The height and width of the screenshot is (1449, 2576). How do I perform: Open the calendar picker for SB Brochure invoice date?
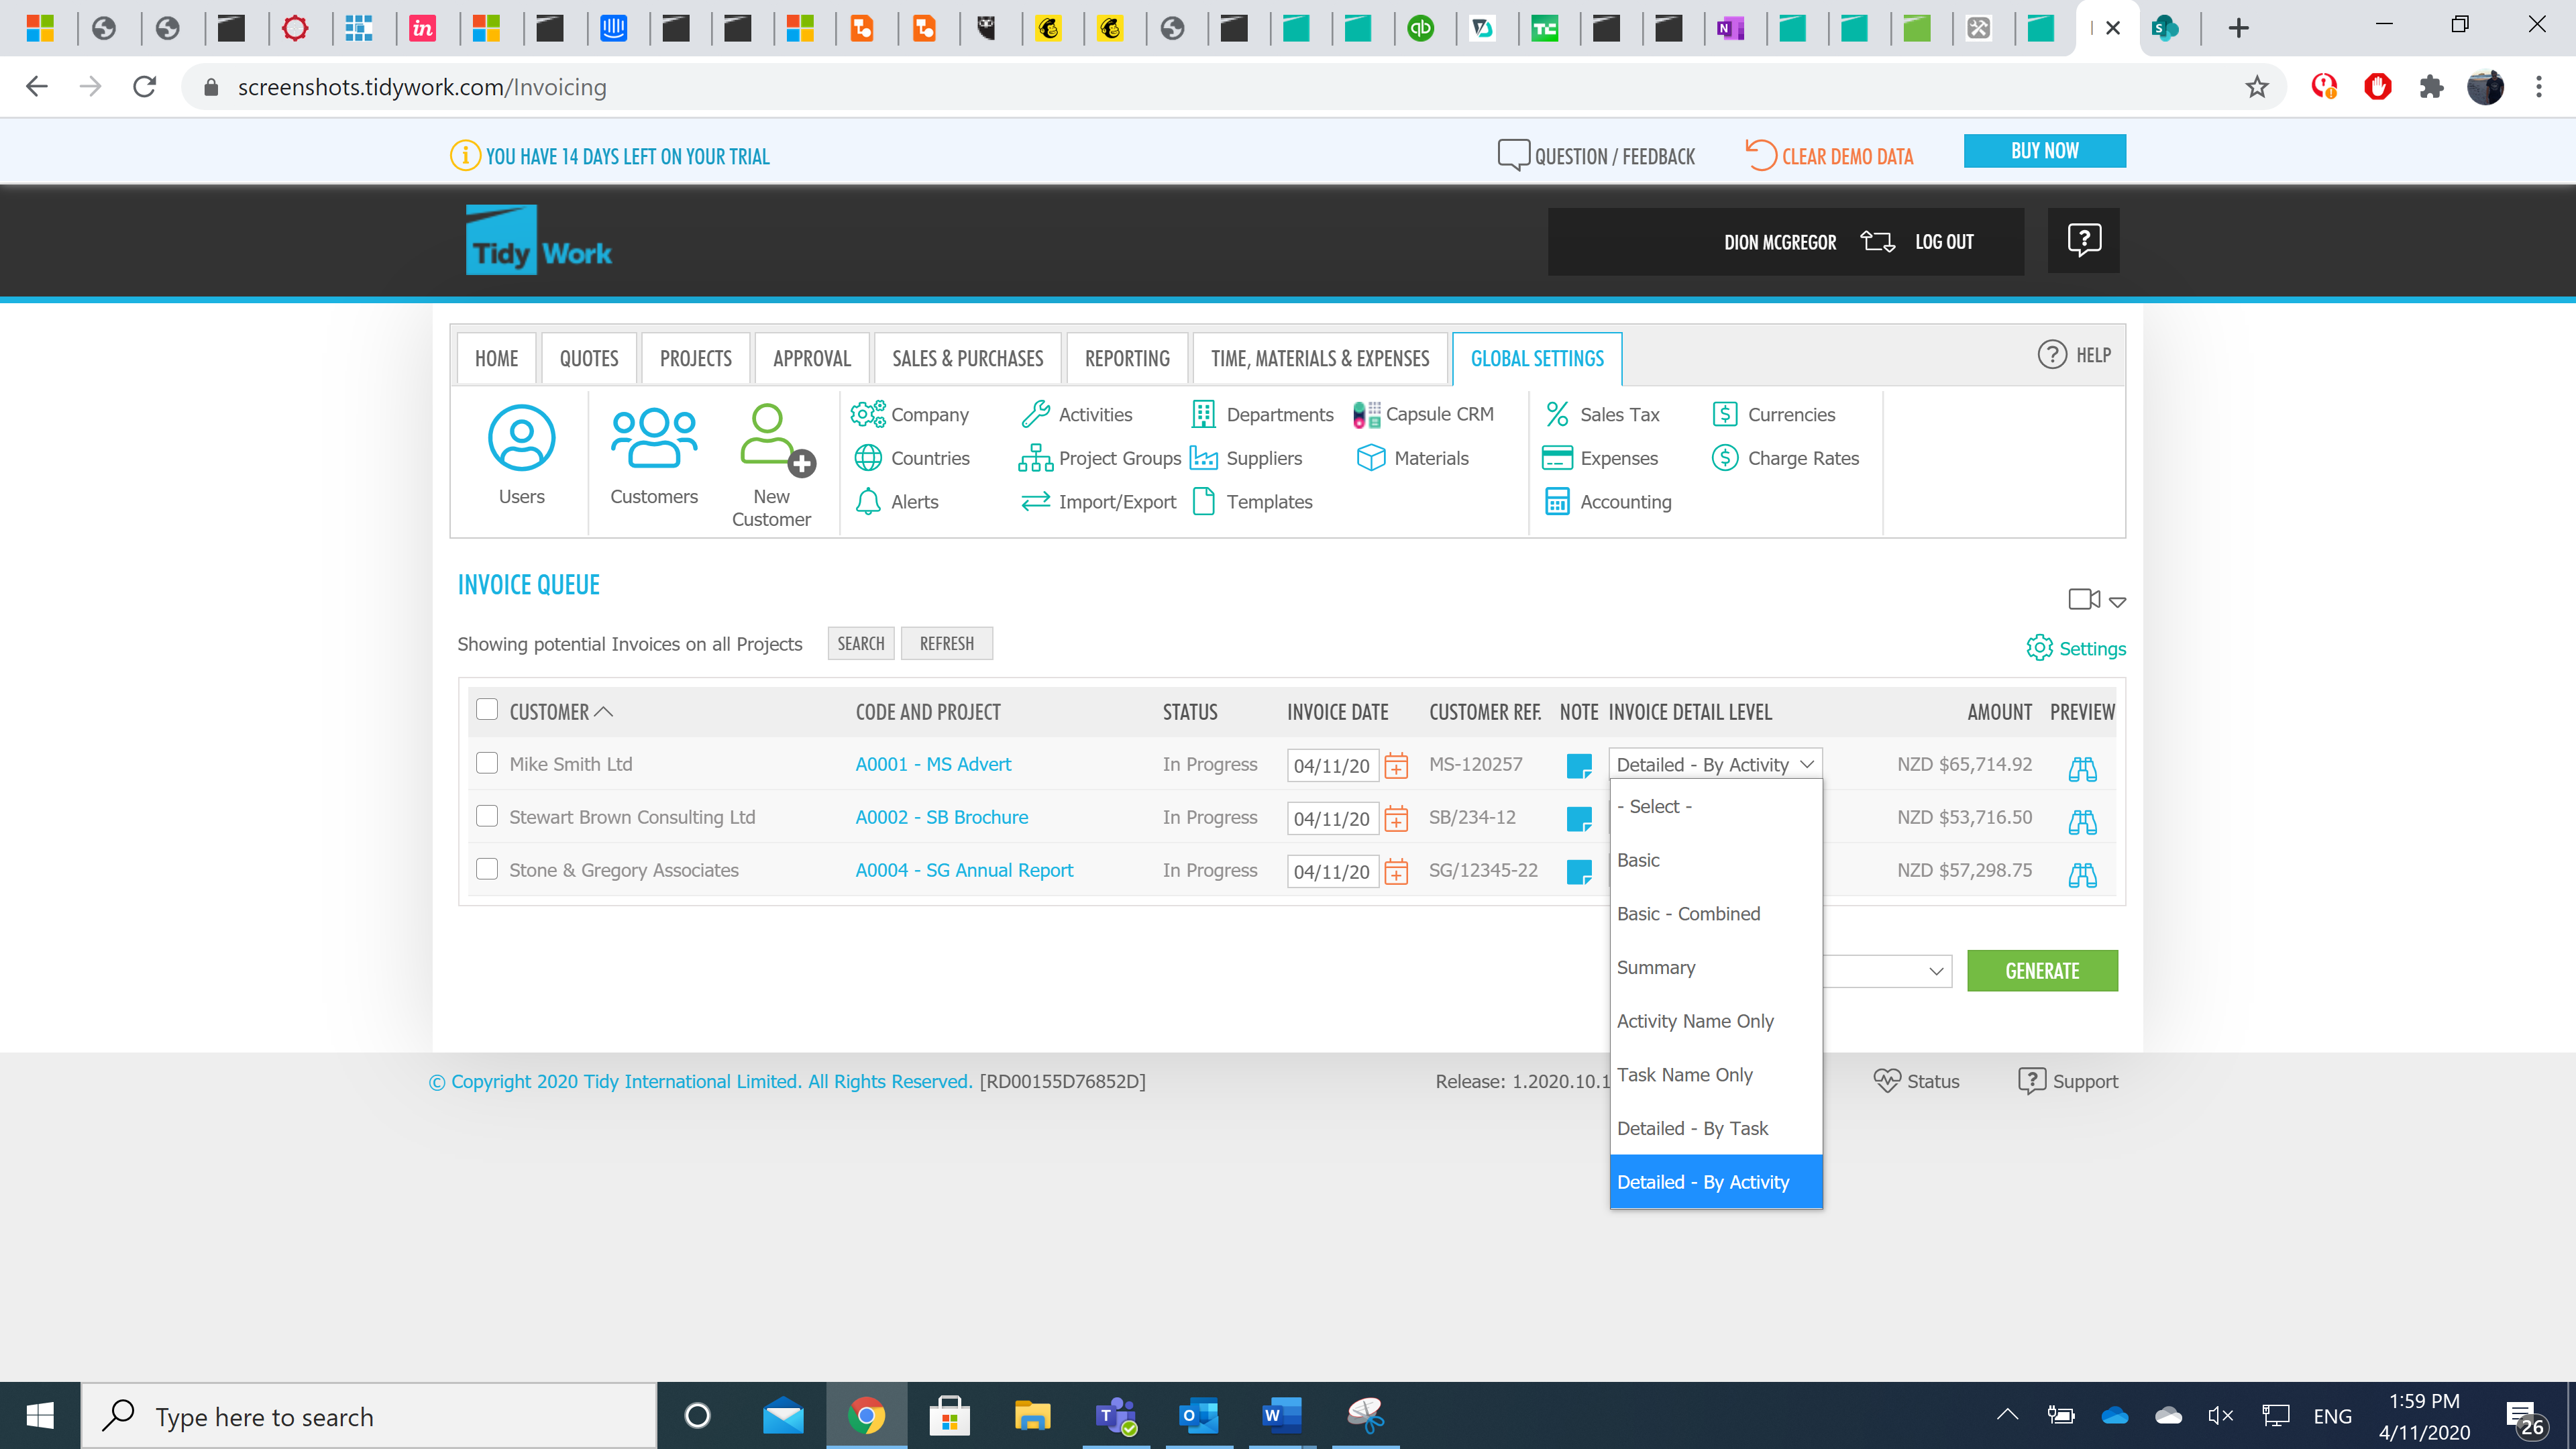[x=1396, y=819]
